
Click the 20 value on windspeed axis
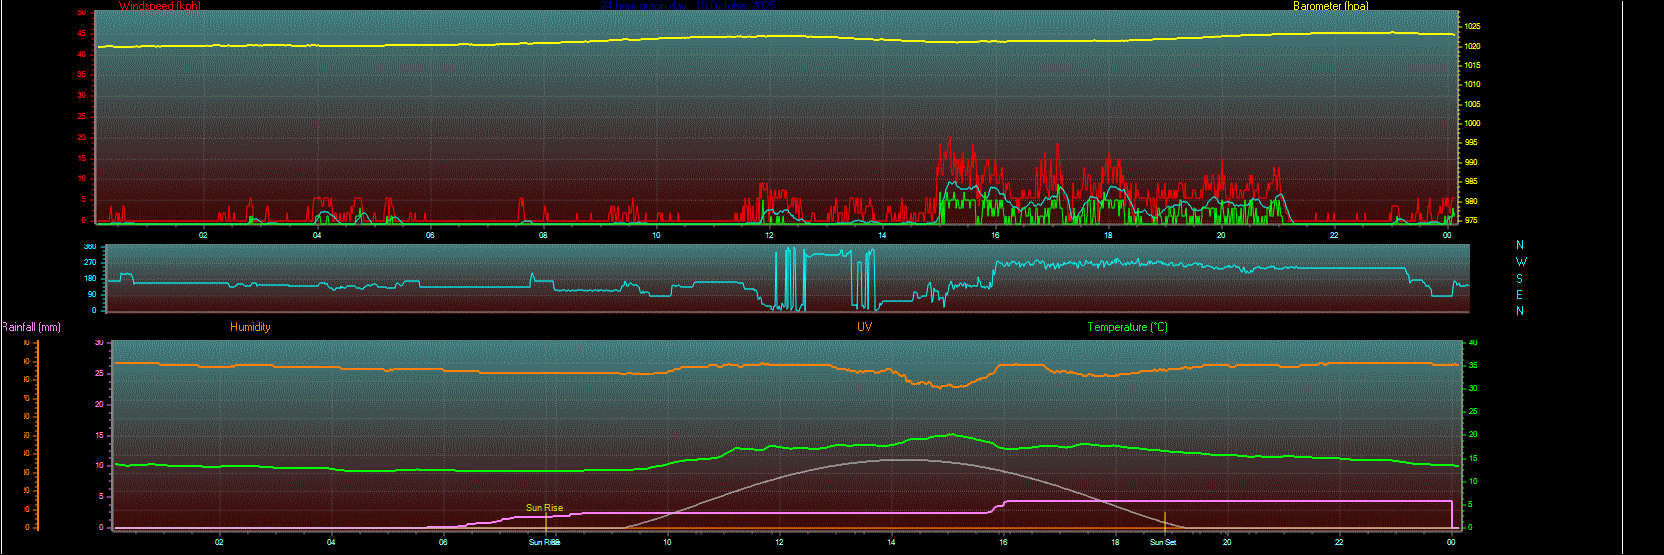click(x=82, y=137)
